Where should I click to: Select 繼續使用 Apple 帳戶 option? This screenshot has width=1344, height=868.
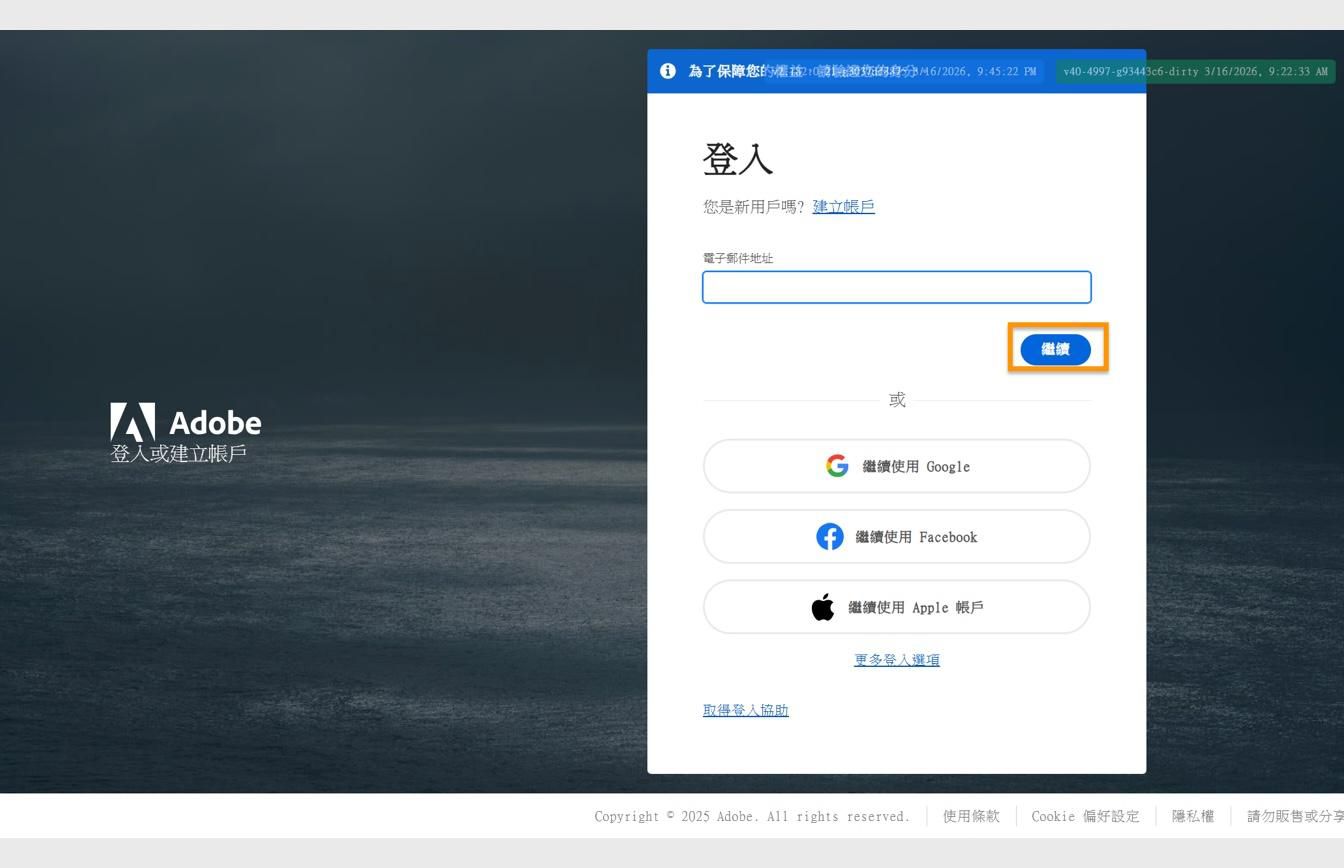point(896,607)
